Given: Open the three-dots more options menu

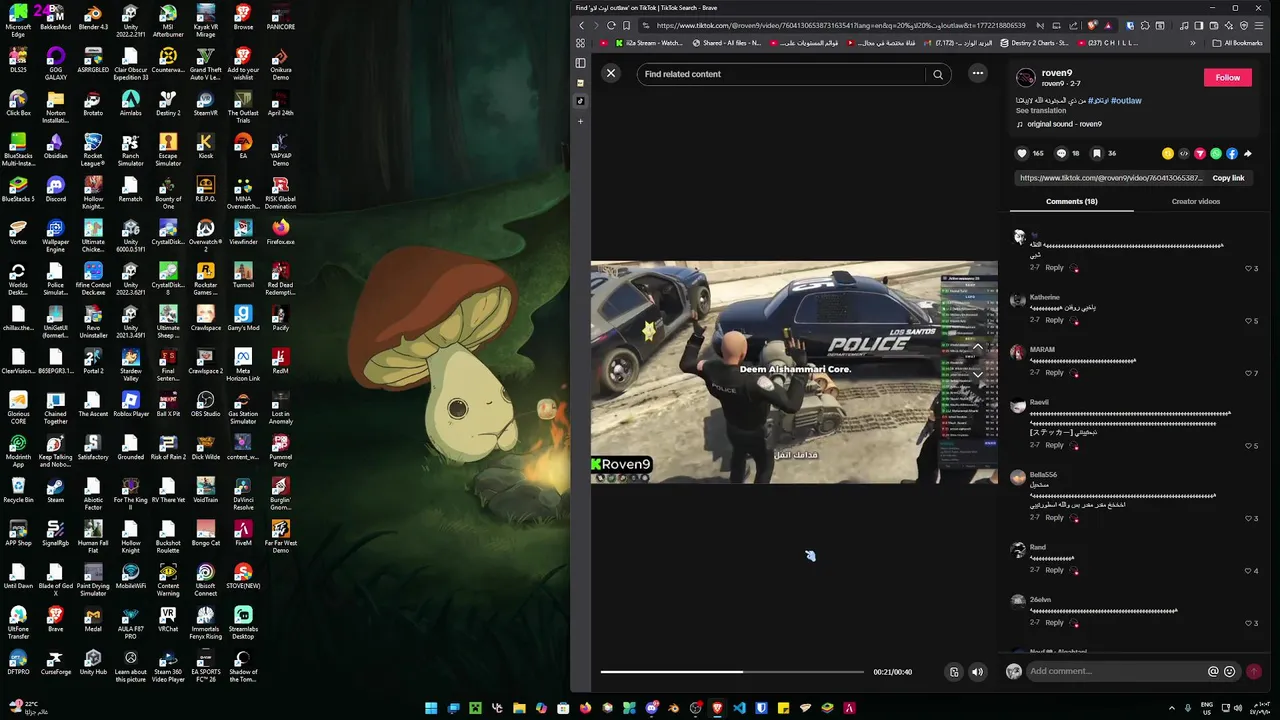Looking at the screenshot, I should click(x=978, y=73).
